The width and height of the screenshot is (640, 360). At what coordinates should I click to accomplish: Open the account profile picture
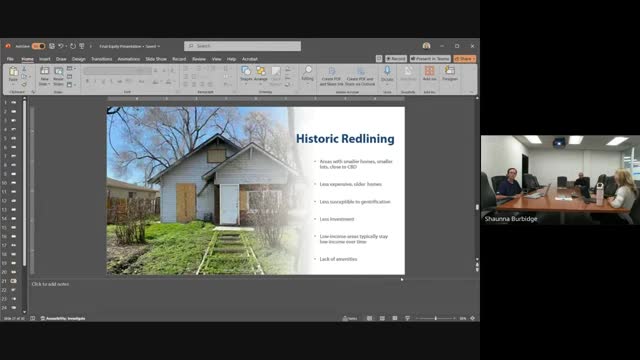pyautogui.click(x=427, y=46)
